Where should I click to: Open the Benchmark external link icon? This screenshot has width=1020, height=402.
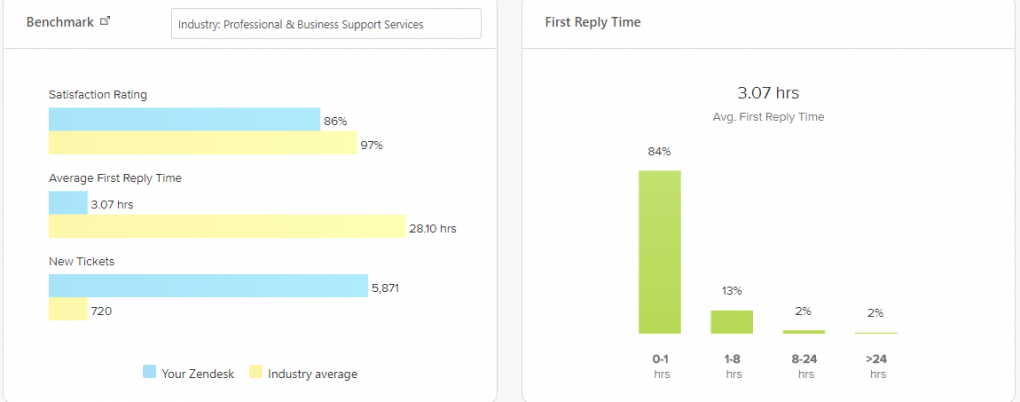[105, 21]
